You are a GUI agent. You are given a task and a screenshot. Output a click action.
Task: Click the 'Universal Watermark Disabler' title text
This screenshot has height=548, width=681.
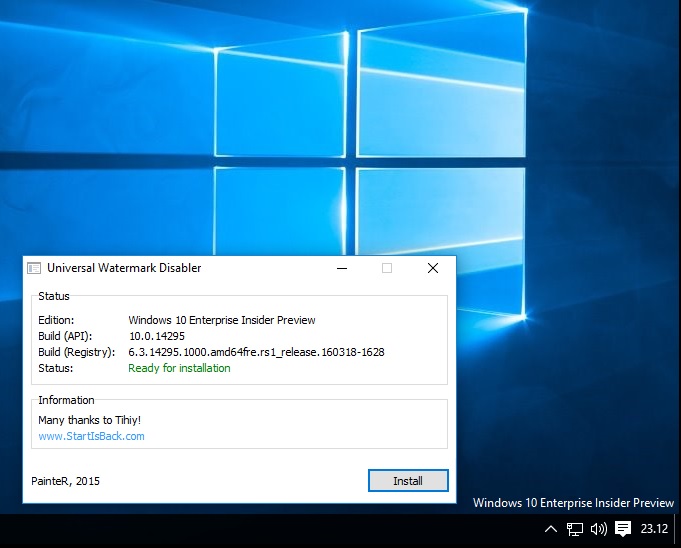[124, 268]
